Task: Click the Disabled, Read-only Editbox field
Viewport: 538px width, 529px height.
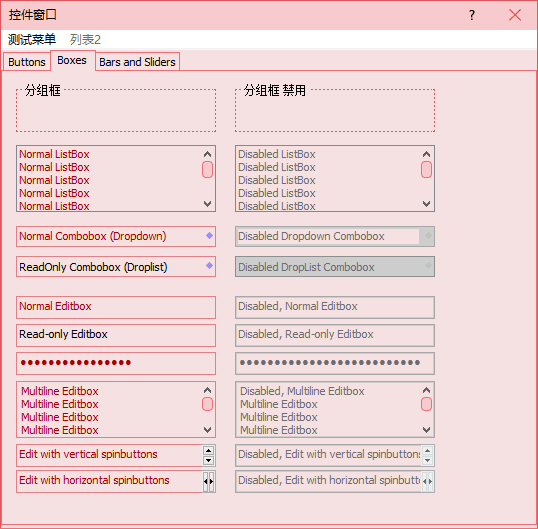Action: (335, 335)
